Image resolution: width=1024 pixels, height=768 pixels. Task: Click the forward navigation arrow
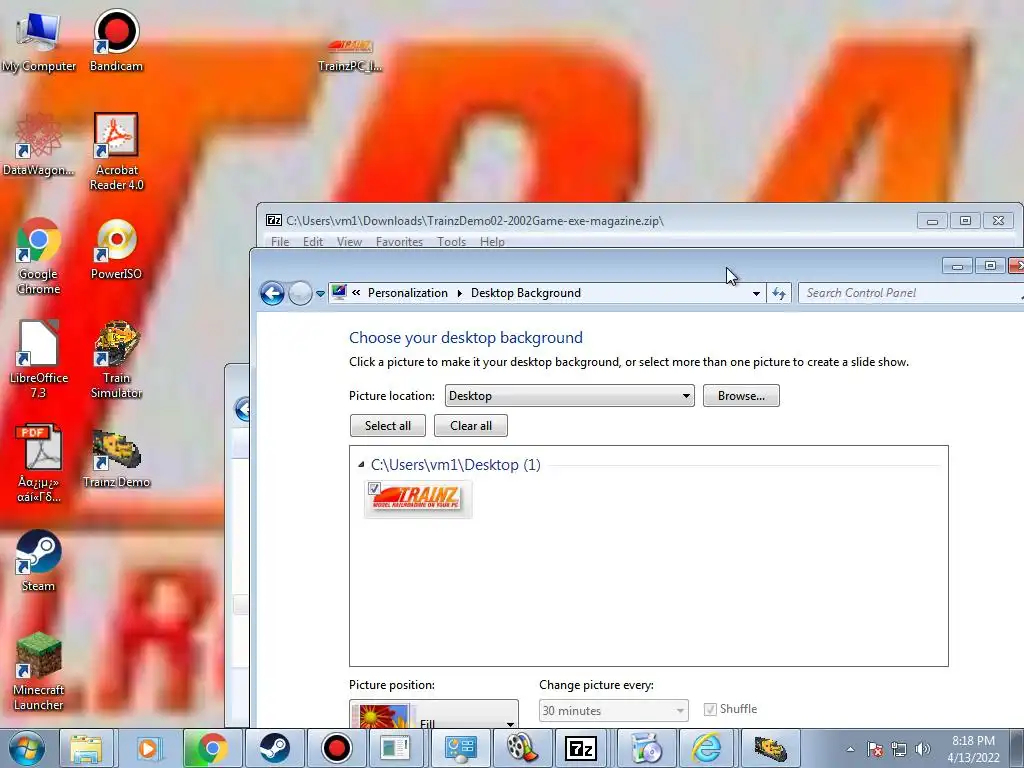pyautogui.click(x=300, y=293)
